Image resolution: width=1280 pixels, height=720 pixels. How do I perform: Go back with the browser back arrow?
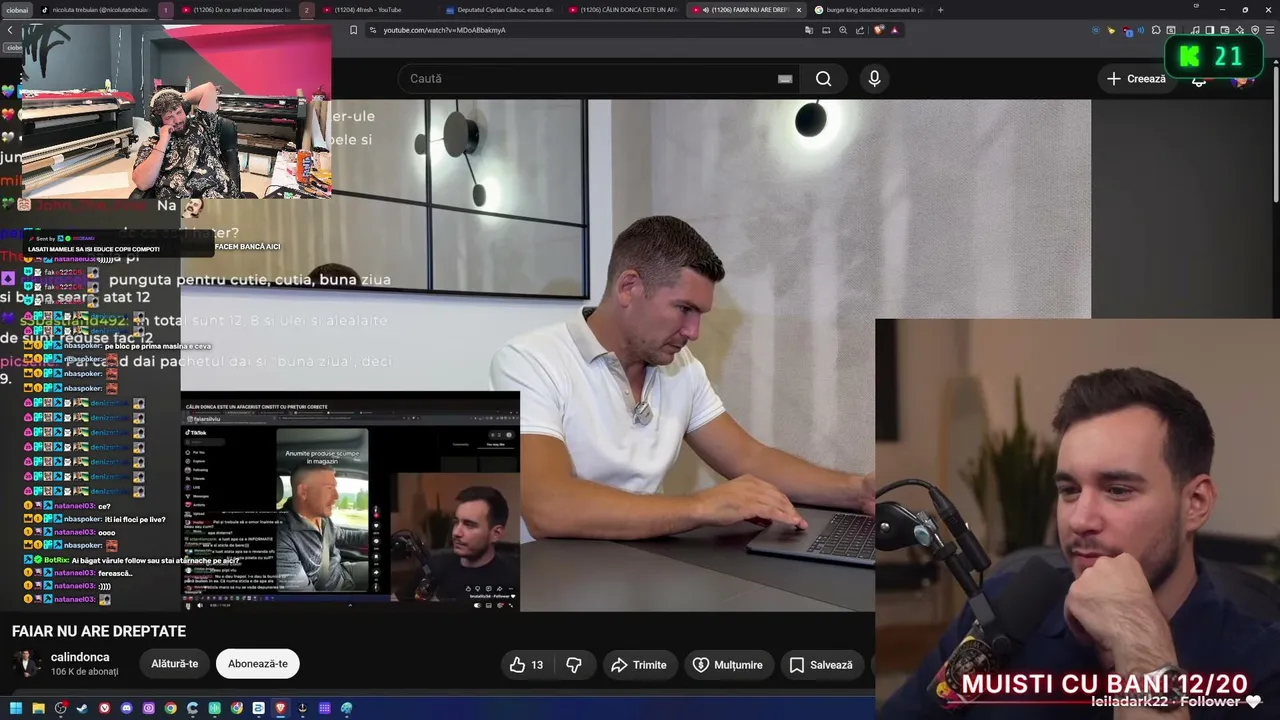click(10, 30)
